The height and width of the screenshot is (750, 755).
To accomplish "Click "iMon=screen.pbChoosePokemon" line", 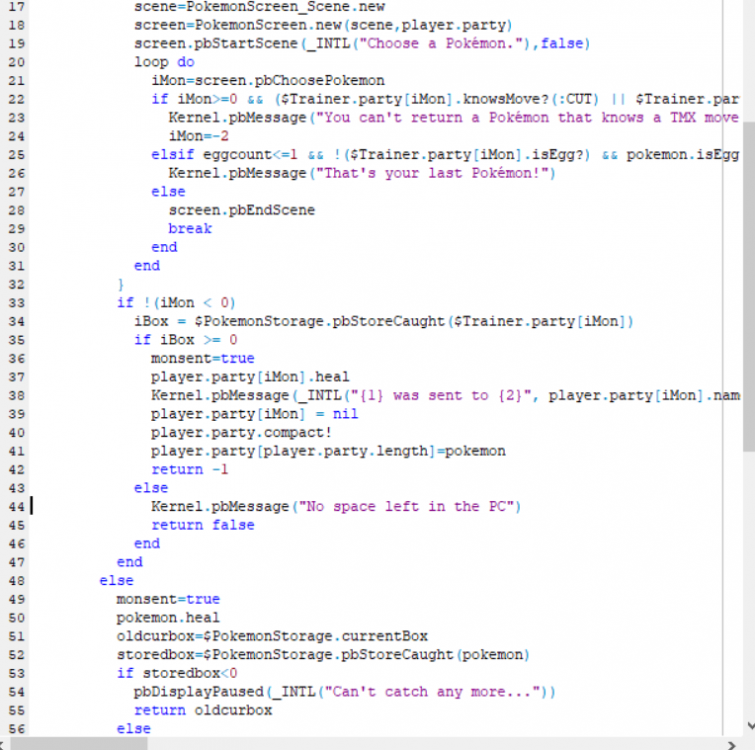I will 268,80.
